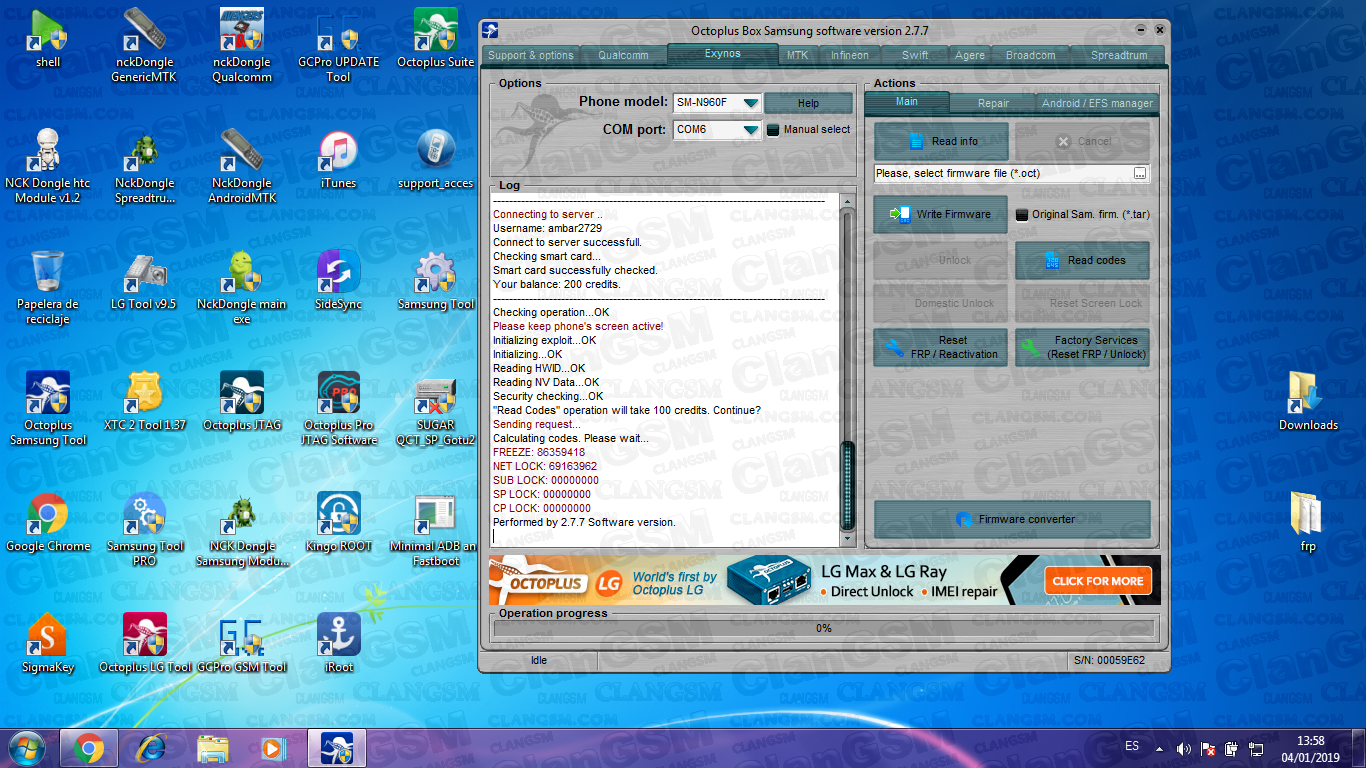Select the NET LOCK: 69163962 log line
1366x768 pixels.
(x=545, y=466)
